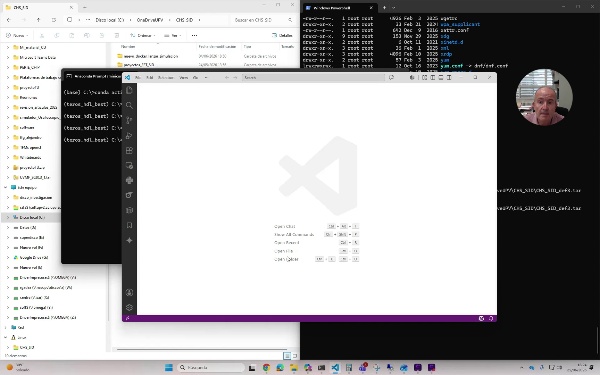Image resolution: width=600 pixels, height=375 pixels.
Task: Open Source Control in VS Code activity bar
Action: click(x=129, y=120)
